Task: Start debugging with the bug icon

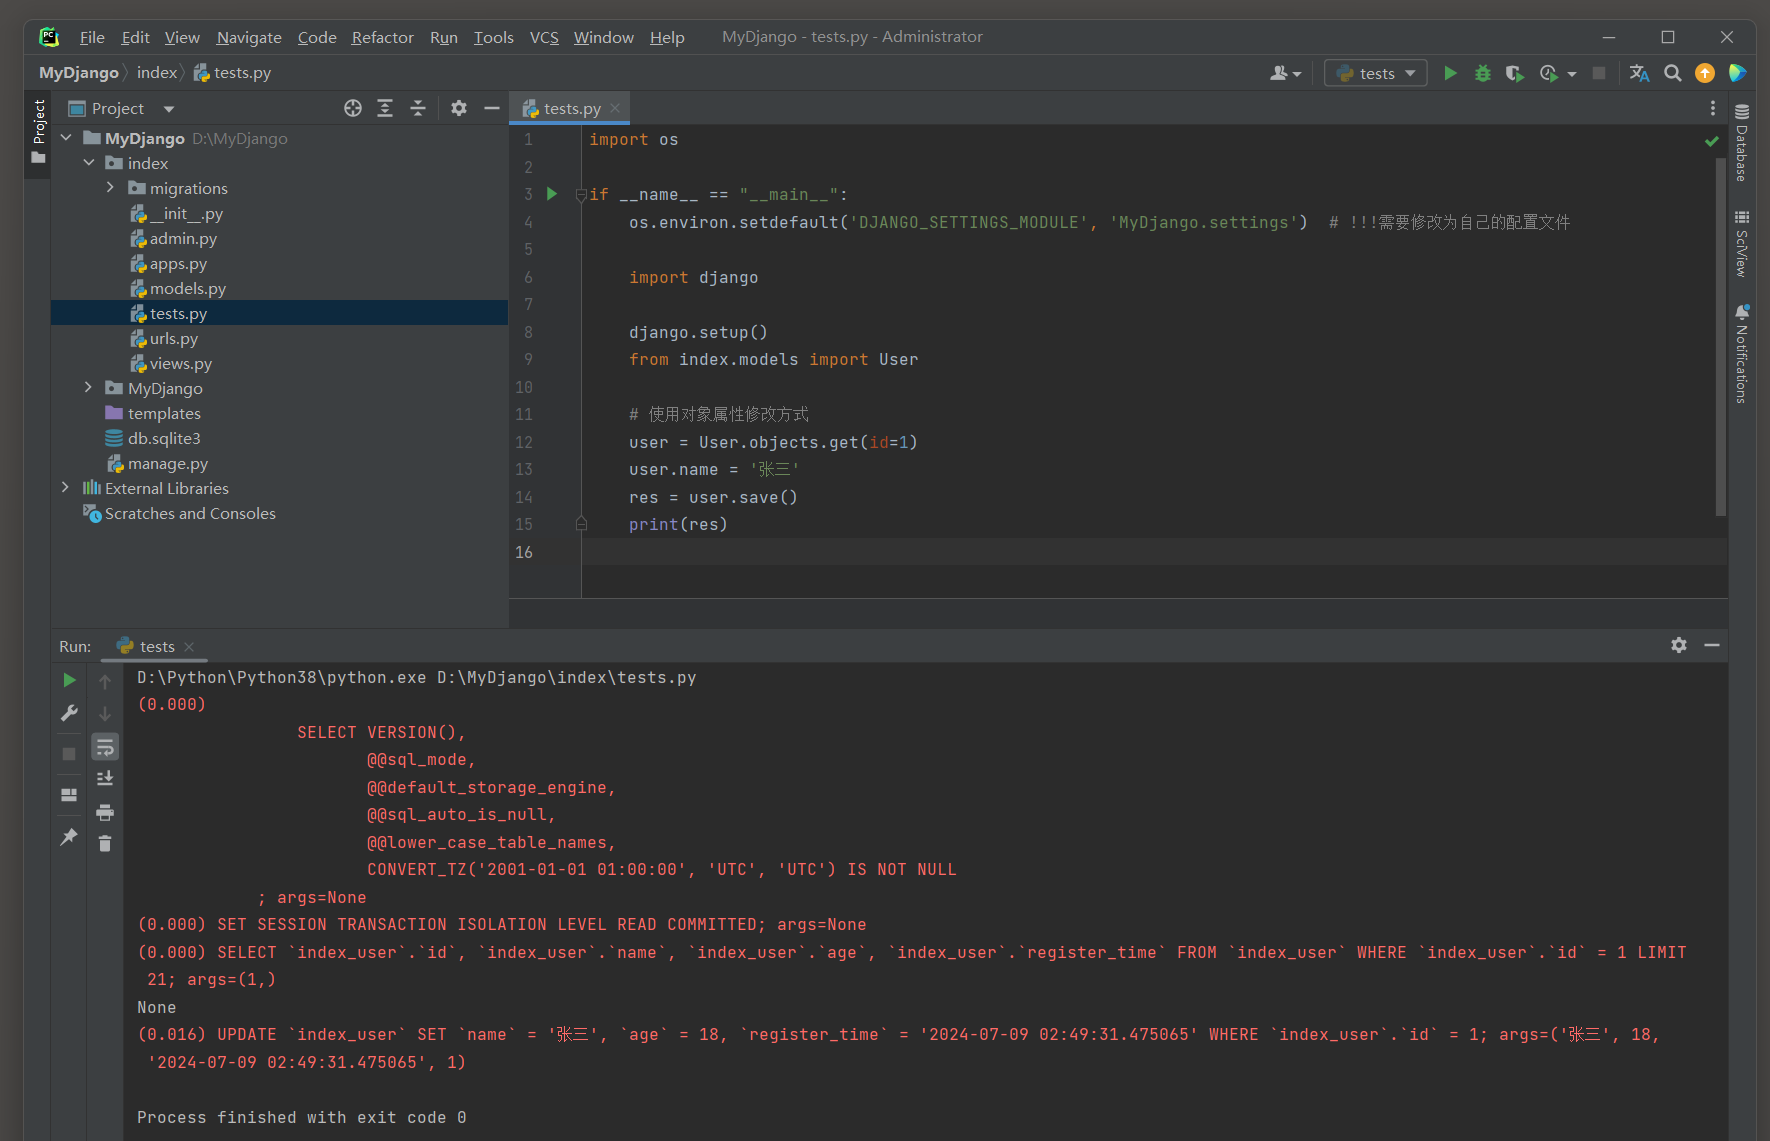Action: [1483, 73]
